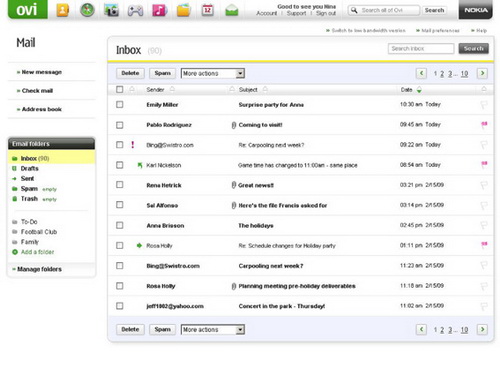Open the Ovi Games controller icon
The height and width of the screenshot is (369, 500).
pos(135,10)
